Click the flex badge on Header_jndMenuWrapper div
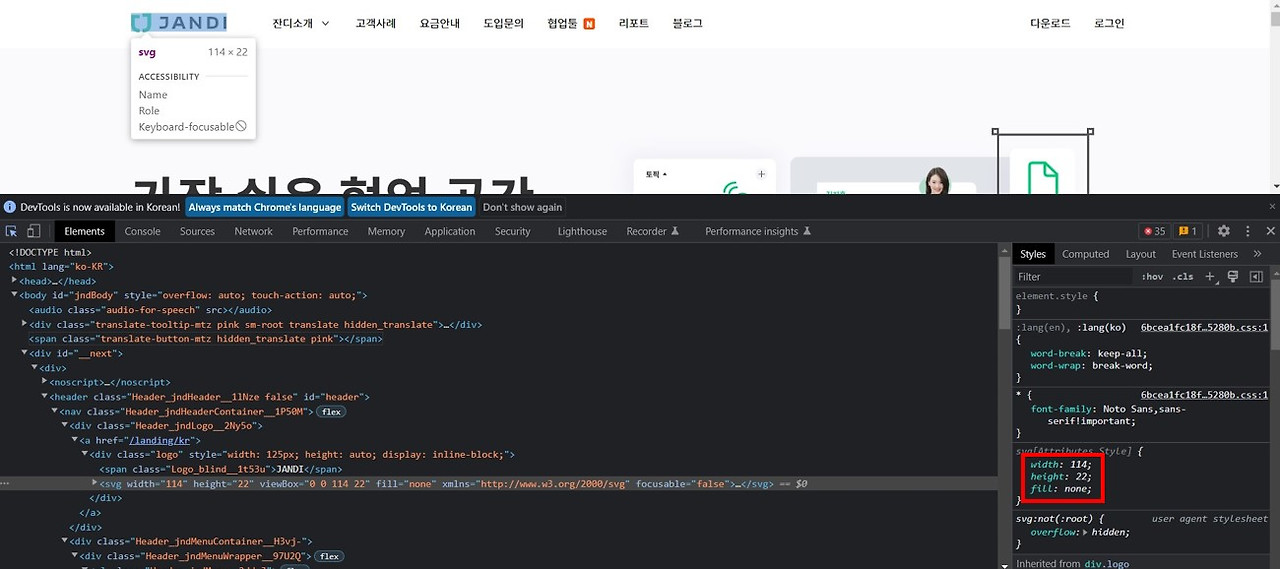1280x569 pixels. coord(329,556)
